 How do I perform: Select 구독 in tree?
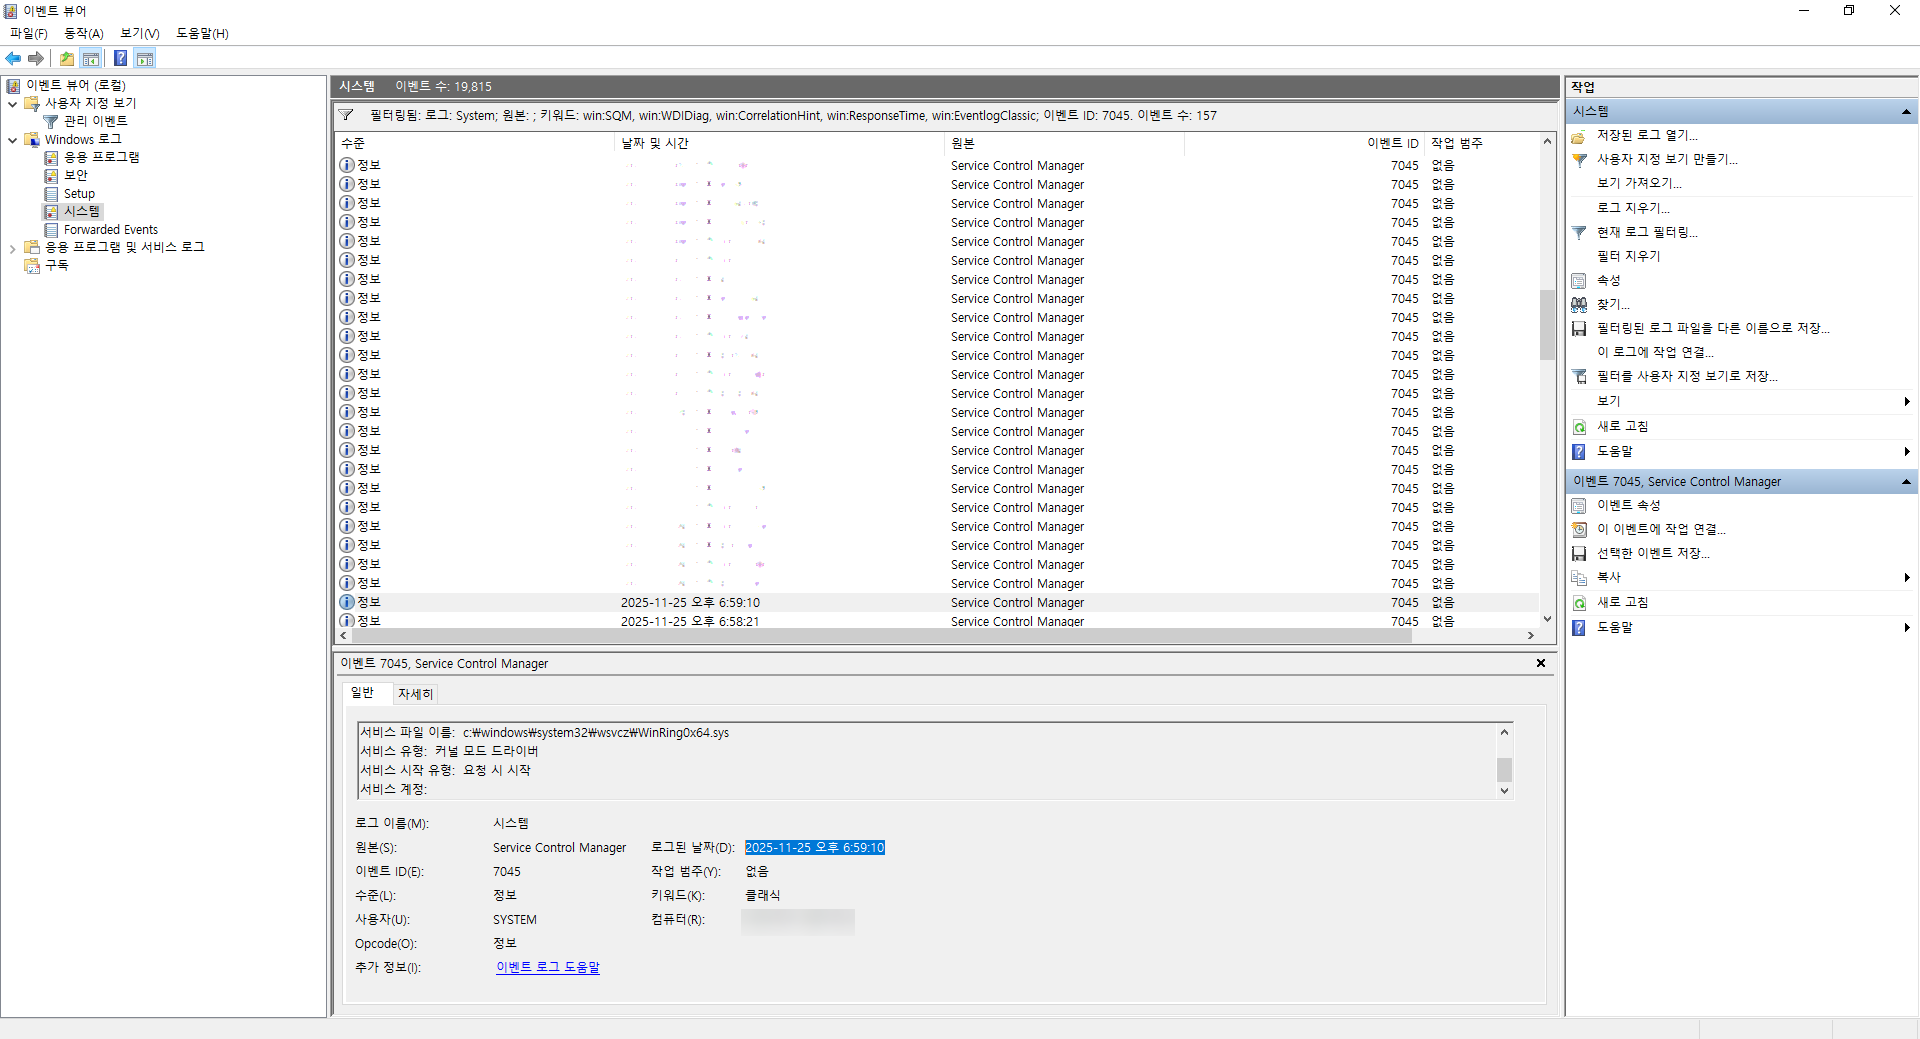tap(56, 266)
